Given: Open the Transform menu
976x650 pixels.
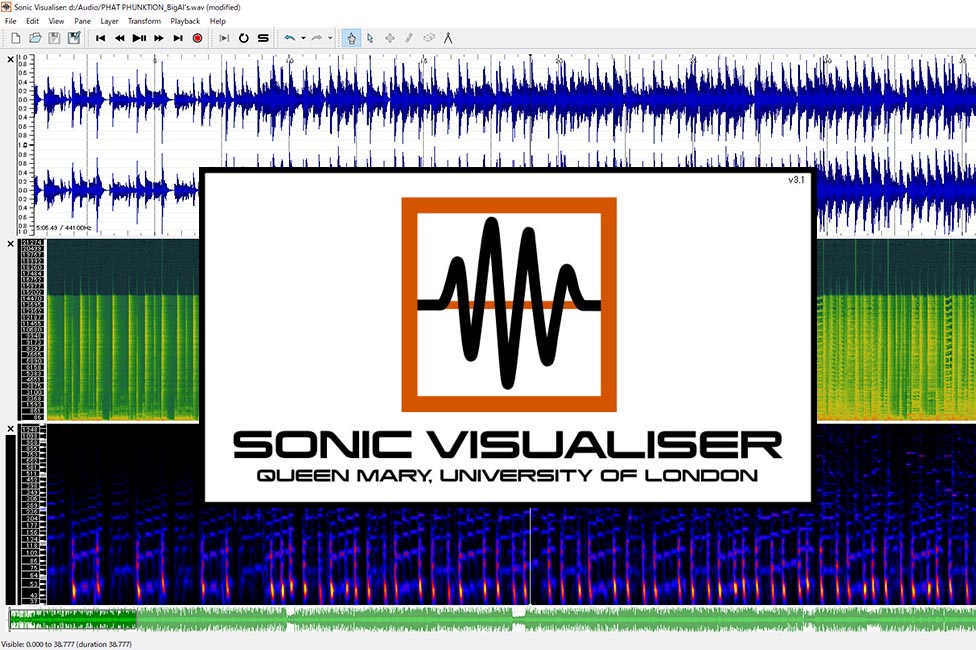Looking at the screenshot, I should coord(144,21).
